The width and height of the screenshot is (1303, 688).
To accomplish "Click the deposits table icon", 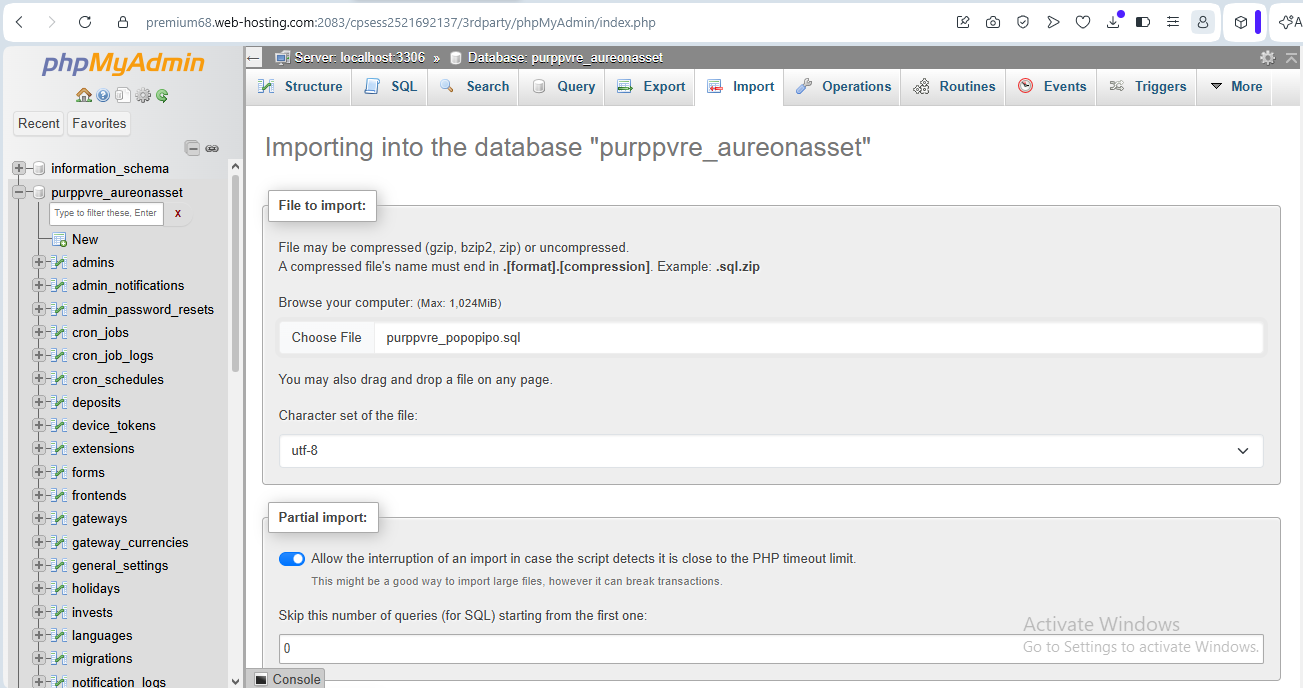I will click(x=59, y=402).
